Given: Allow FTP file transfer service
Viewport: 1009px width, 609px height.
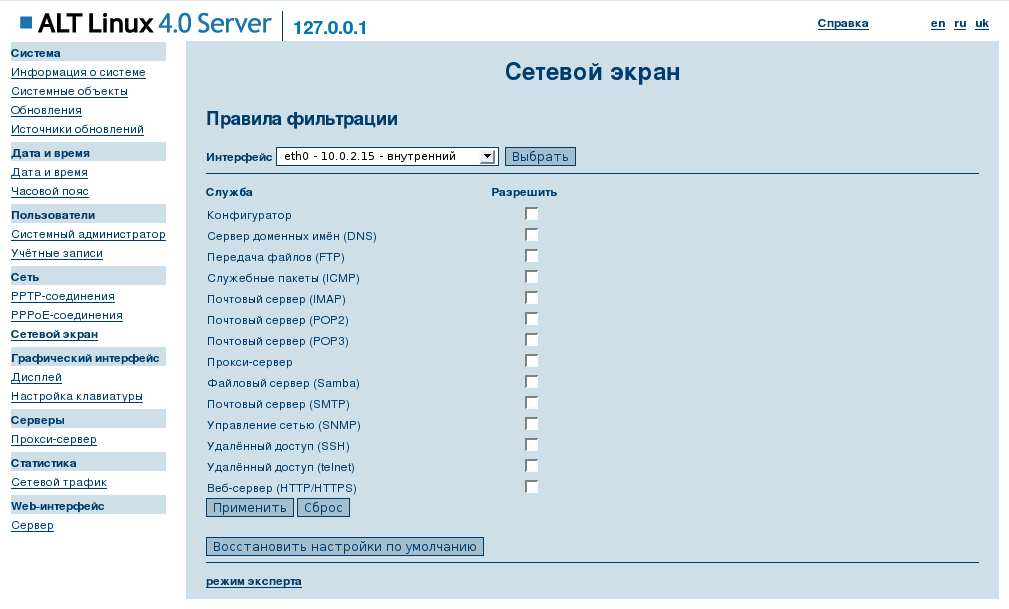Looking at the screenshot, I should (532, 255).
